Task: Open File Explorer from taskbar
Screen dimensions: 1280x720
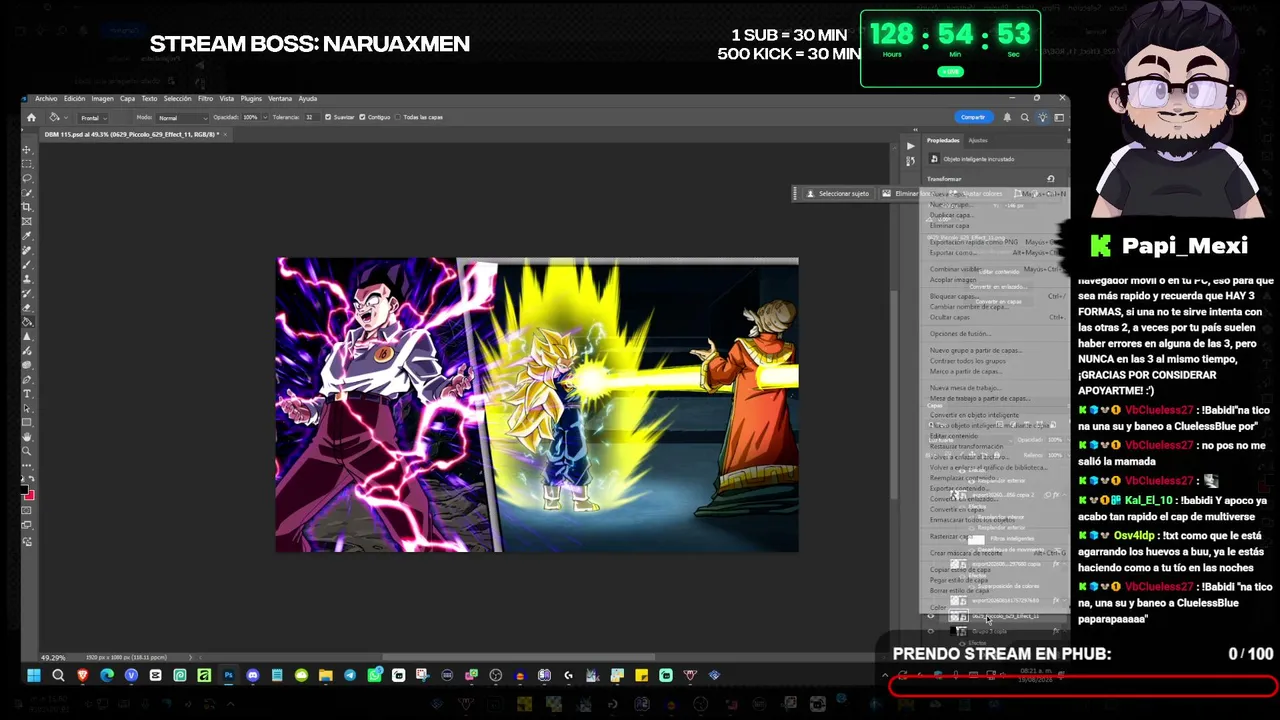Action: (326, 675)
